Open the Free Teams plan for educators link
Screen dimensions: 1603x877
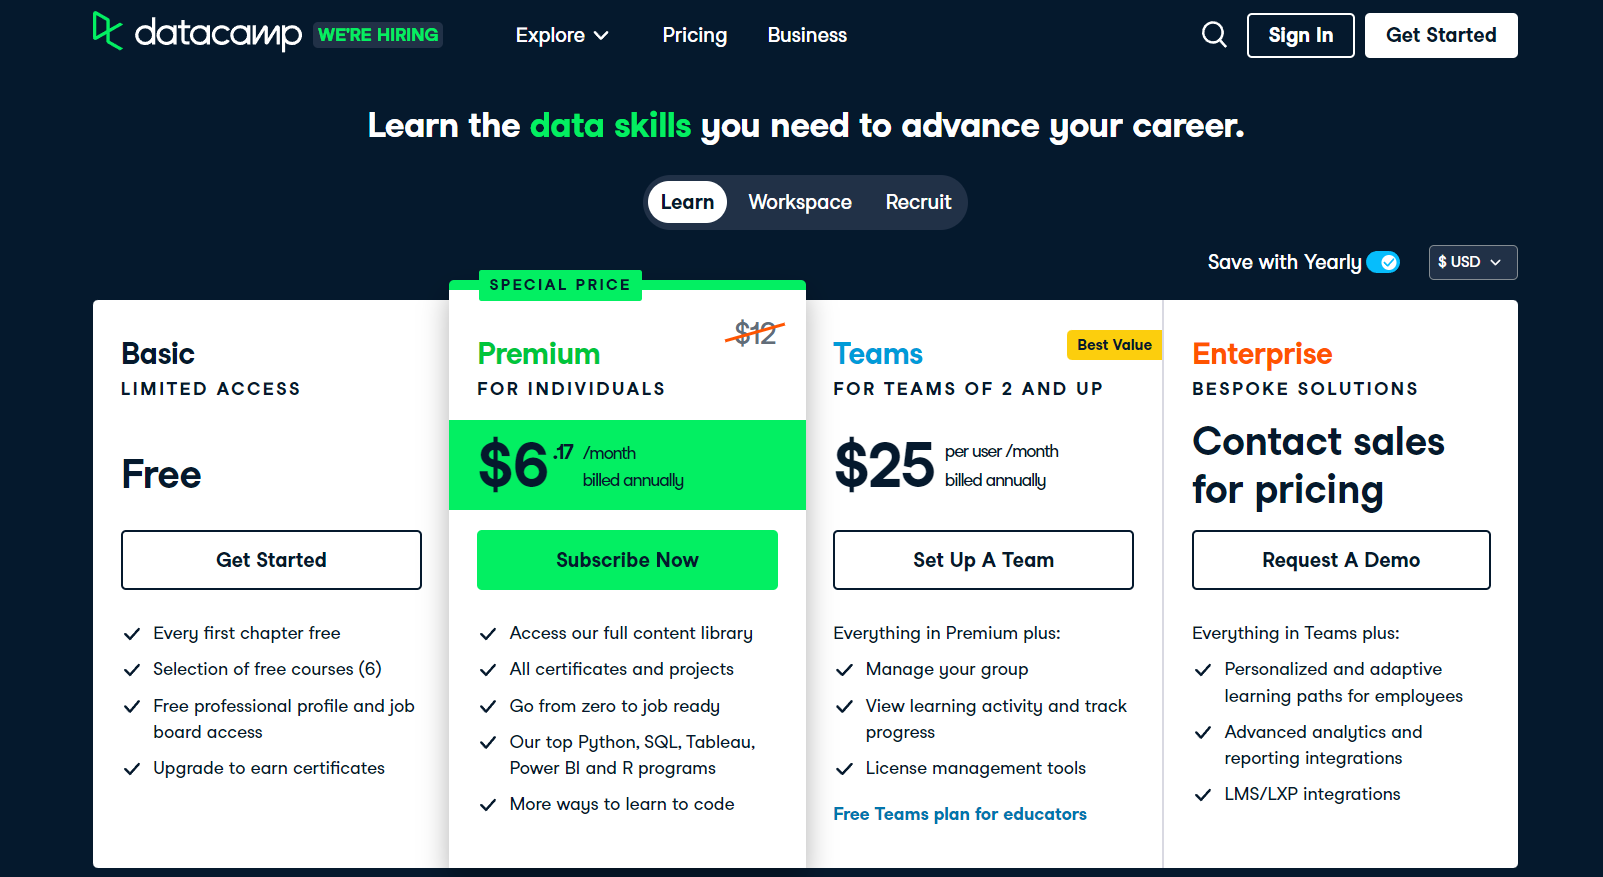click(x=960, y=814)
